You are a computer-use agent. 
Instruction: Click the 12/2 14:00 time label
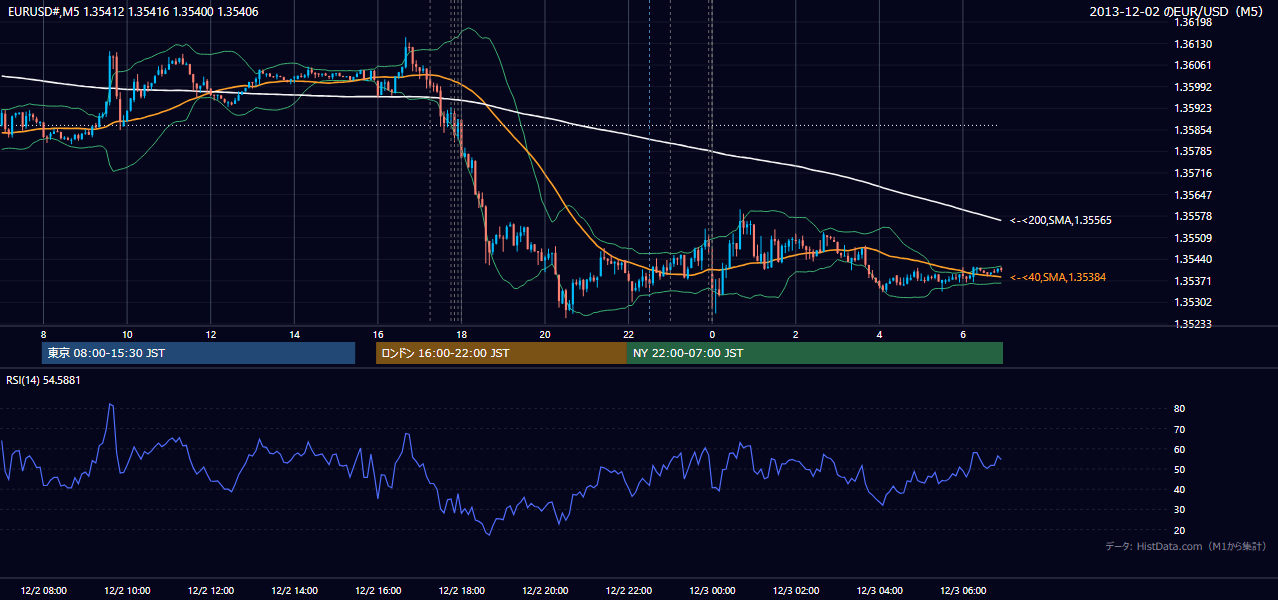[294, 590]
